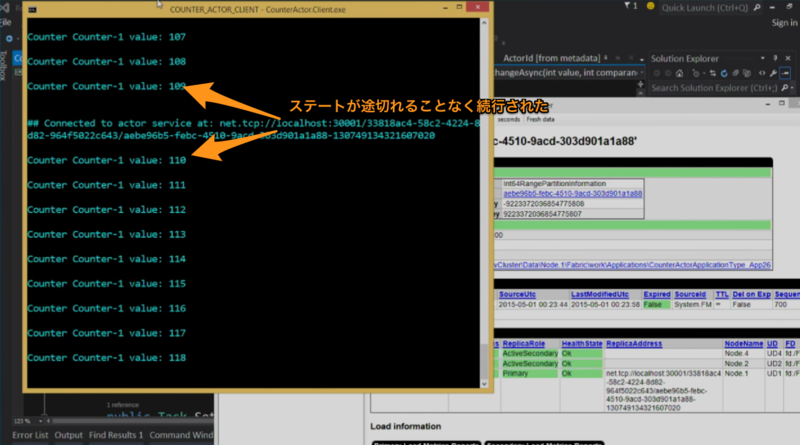Click the Primary replica role cell
Image resolution: width=800 pixels, height=445 pixels.
(530, 374)
